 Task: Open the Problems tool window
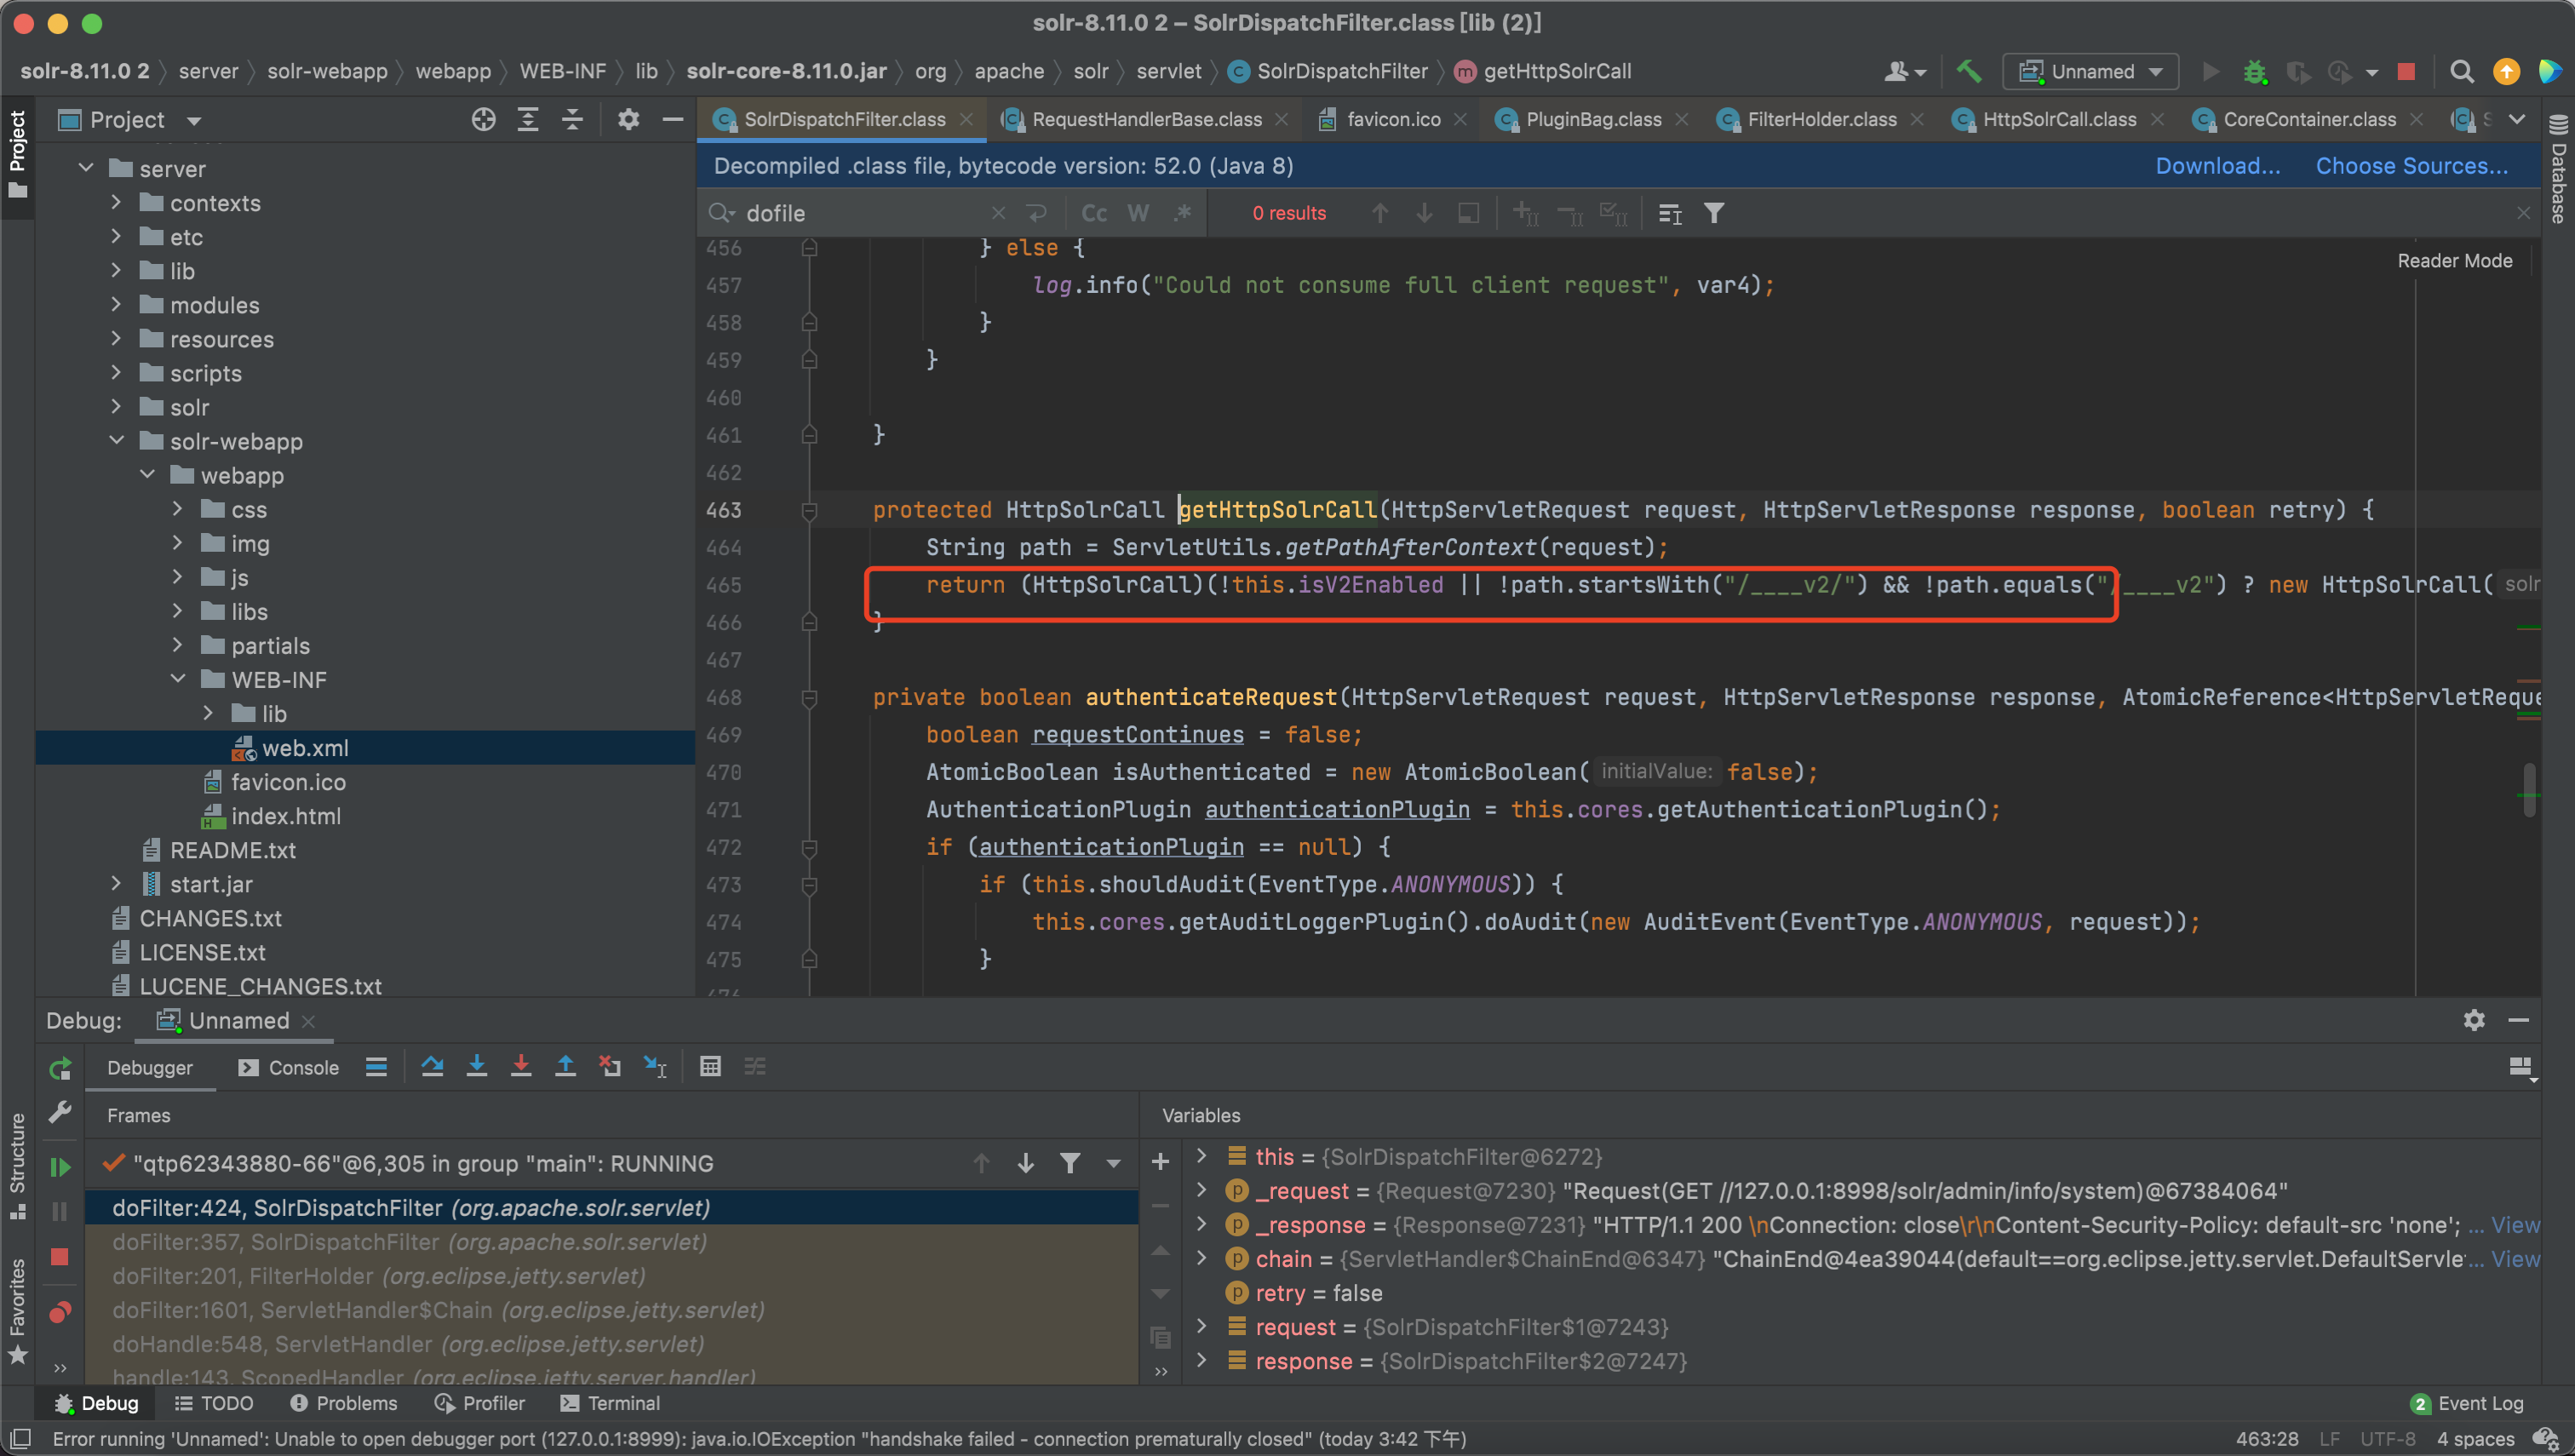343,1403
